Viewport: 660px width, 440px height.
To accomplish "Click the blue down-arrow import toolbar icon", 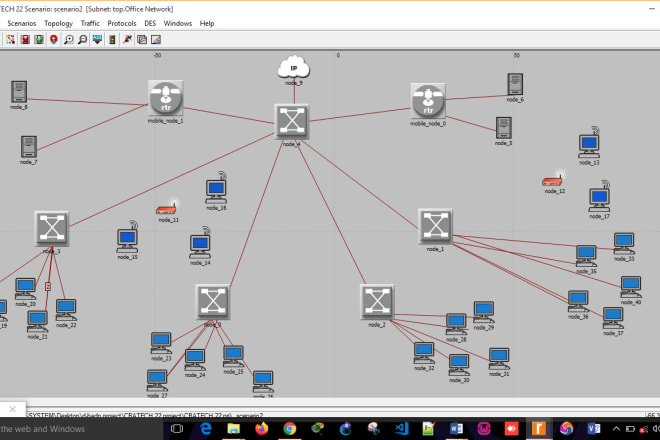I will point(97,40).
